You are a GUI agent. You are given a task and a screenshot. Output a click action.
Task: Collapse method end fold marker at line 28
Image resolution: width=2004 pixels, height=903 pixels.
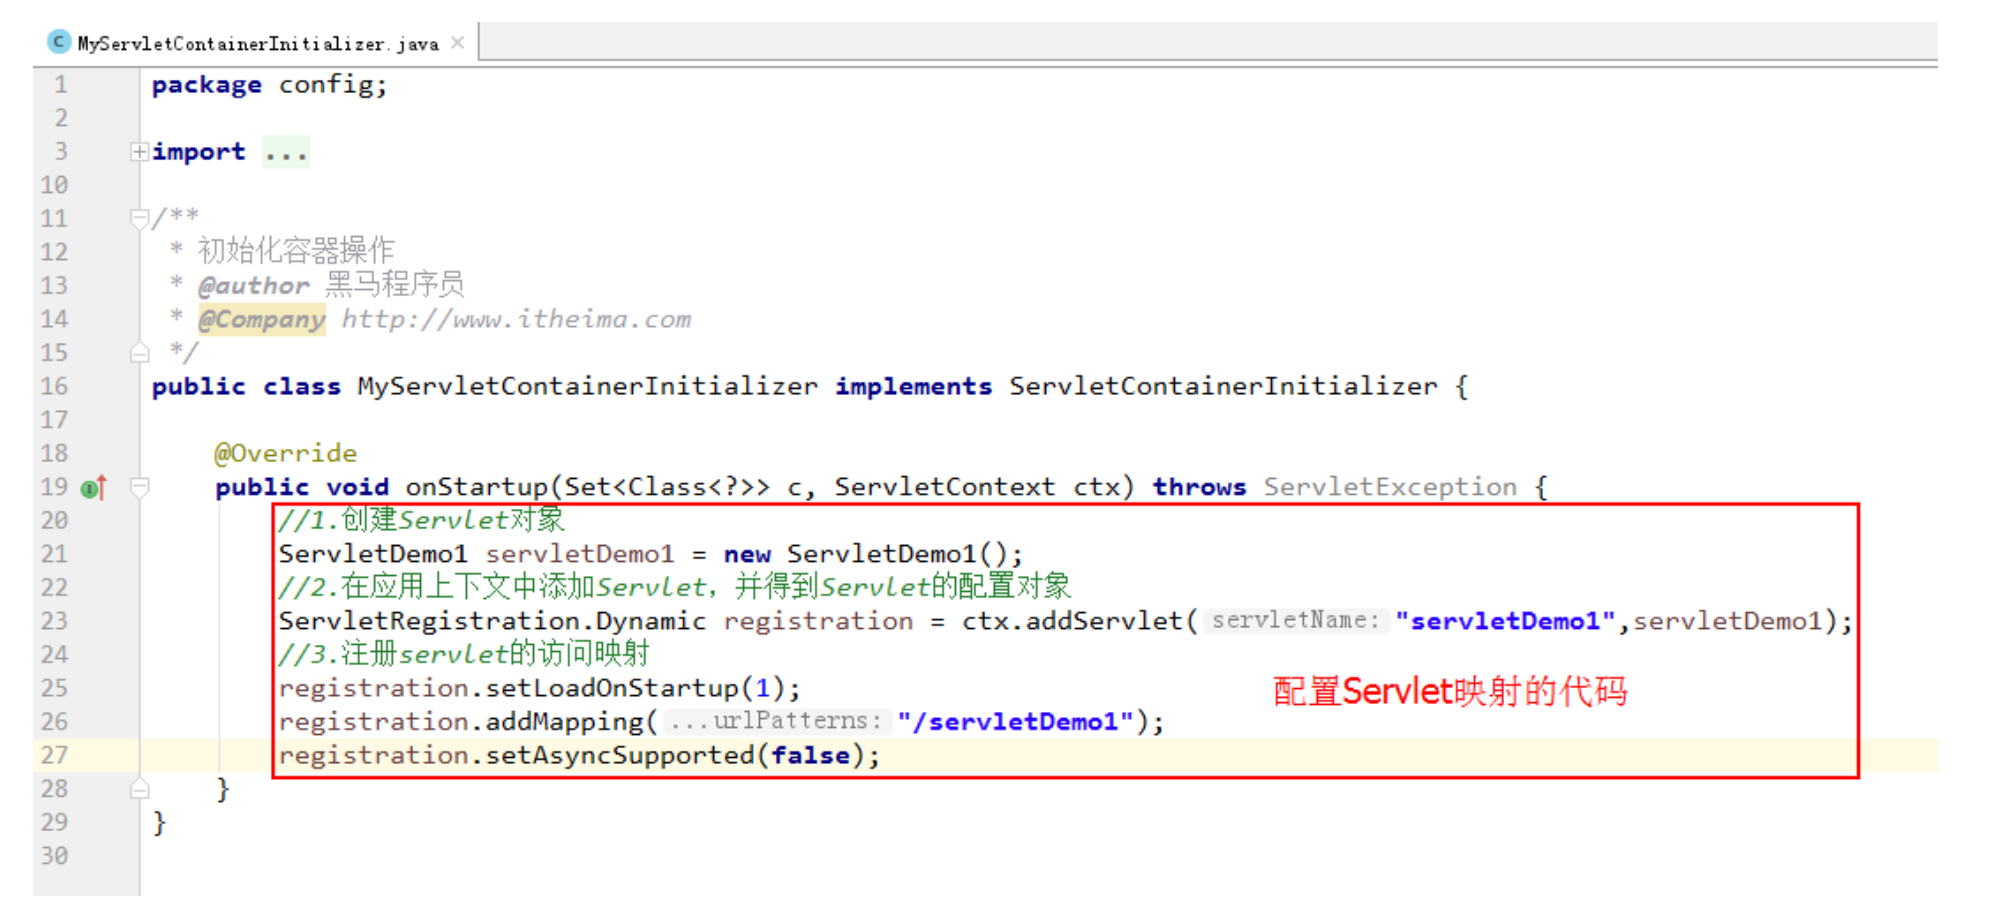(x=139, y=789)
